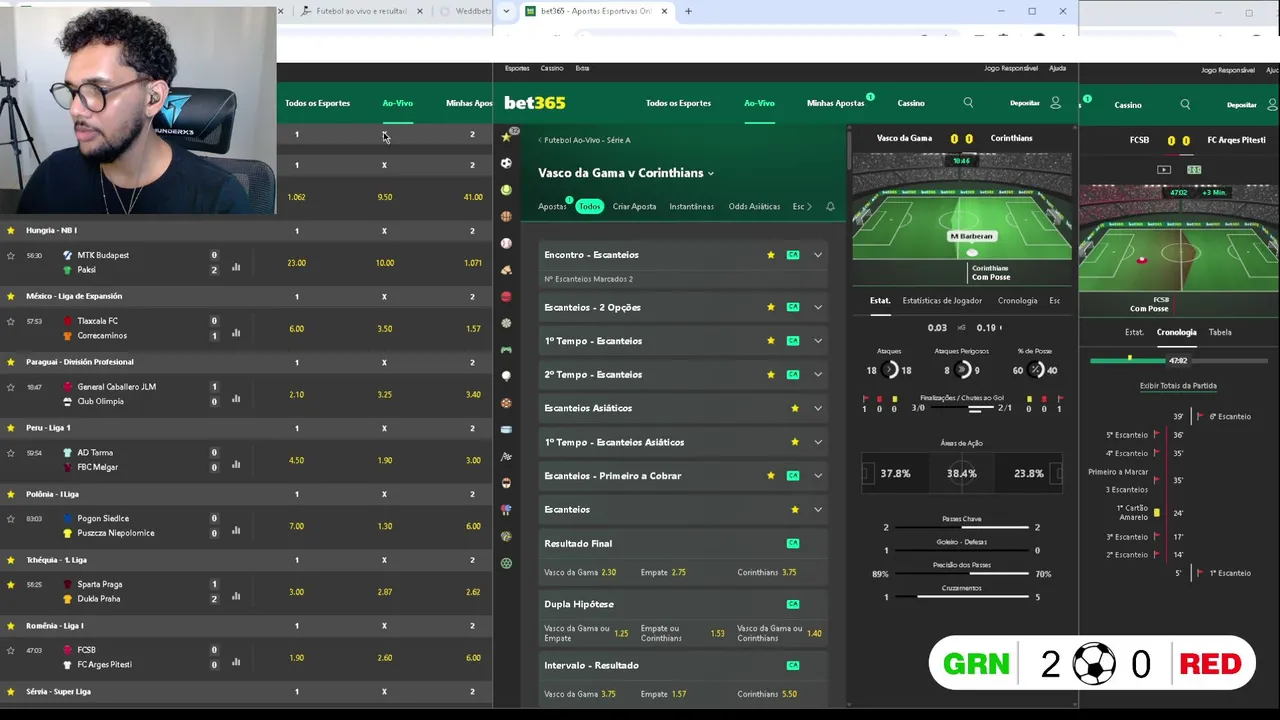Viewport: 1280px width, 720px height.
Task: Click the match timeline progress bar in FCSB window
Action: tap(1178, 361)
